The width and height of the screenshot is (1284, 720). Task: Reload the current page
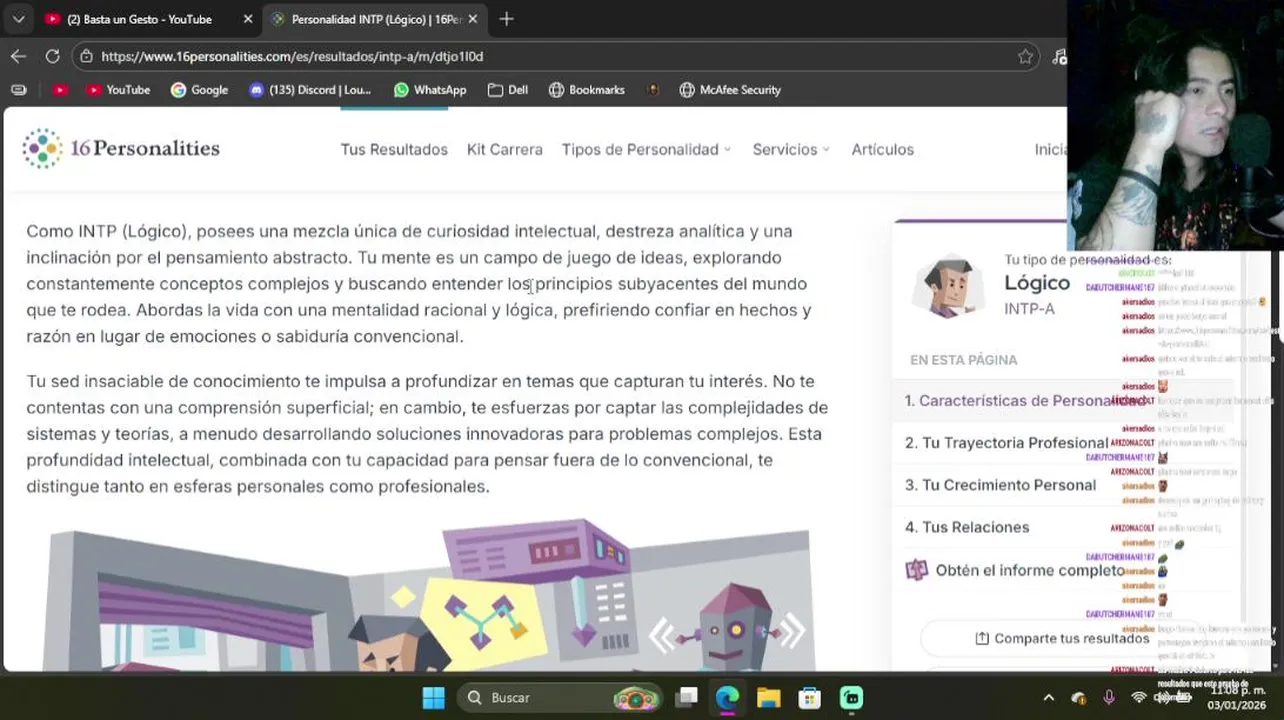(52, 56)
